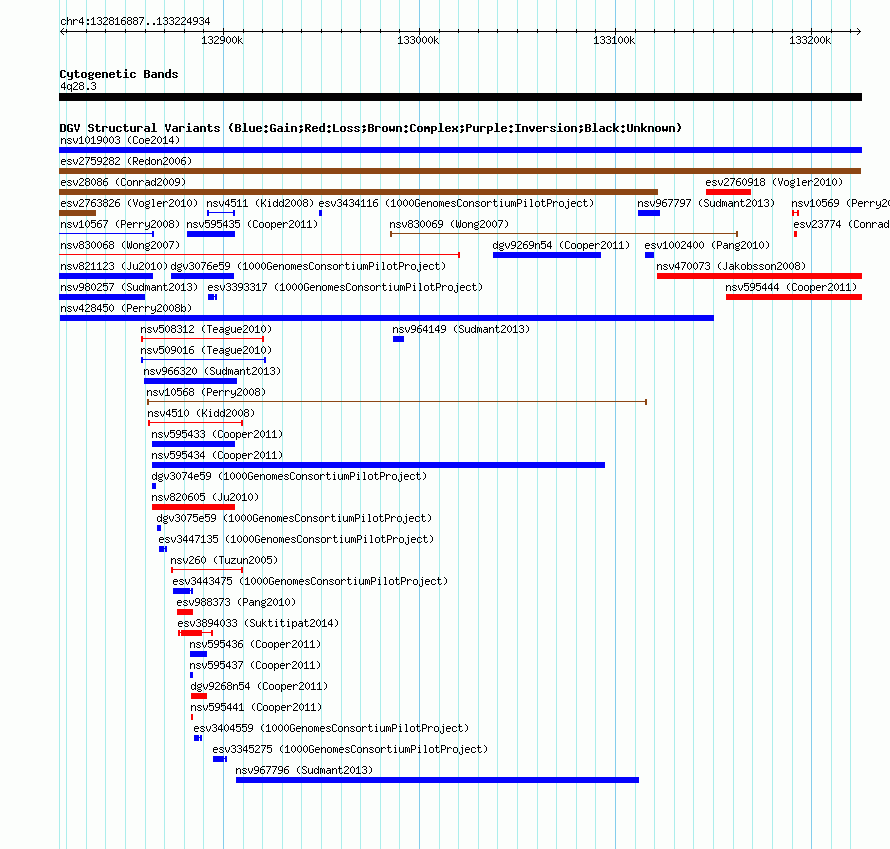Click the esv1002400 (Pang2010) label
This screenshot has width=890, height=849.
pos(707,245)
